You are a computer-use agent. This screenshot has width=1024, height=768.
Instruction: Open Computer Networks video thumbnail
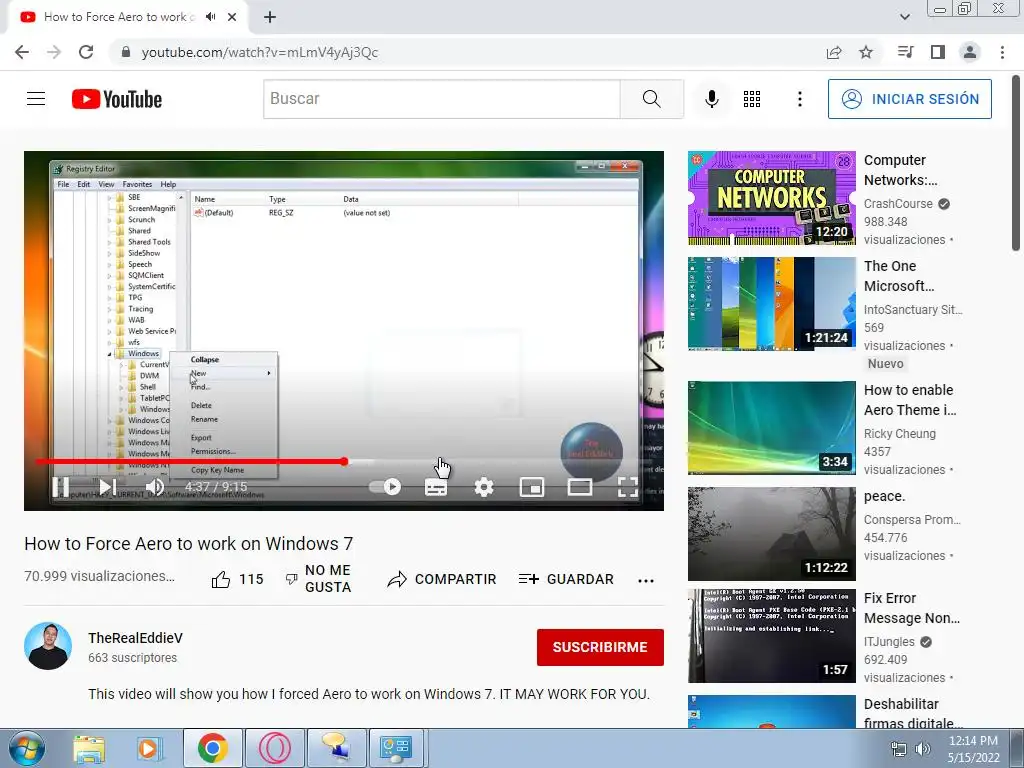click(x=771, y=198)
